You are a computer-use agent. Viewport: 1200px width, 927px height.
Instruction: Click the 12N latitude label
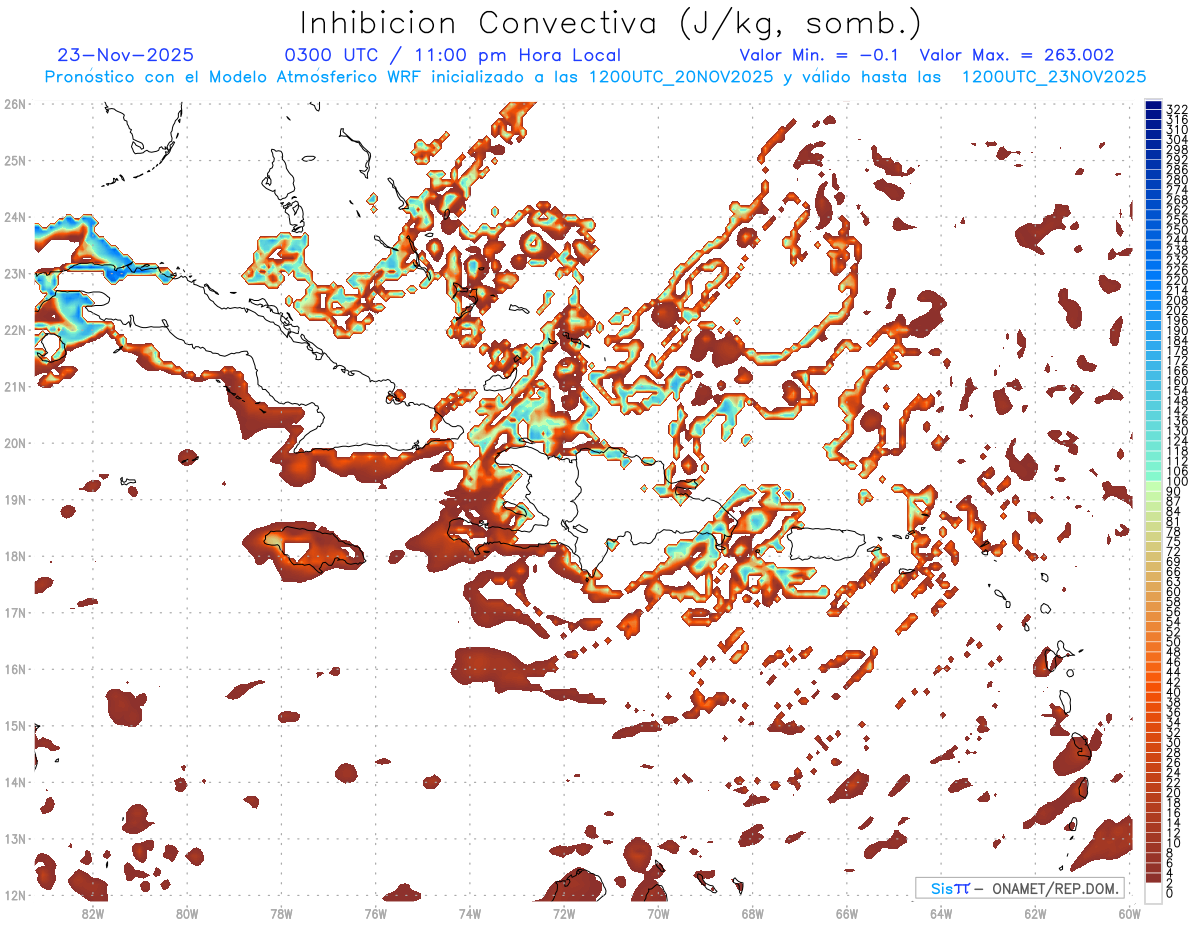point(14,895)
